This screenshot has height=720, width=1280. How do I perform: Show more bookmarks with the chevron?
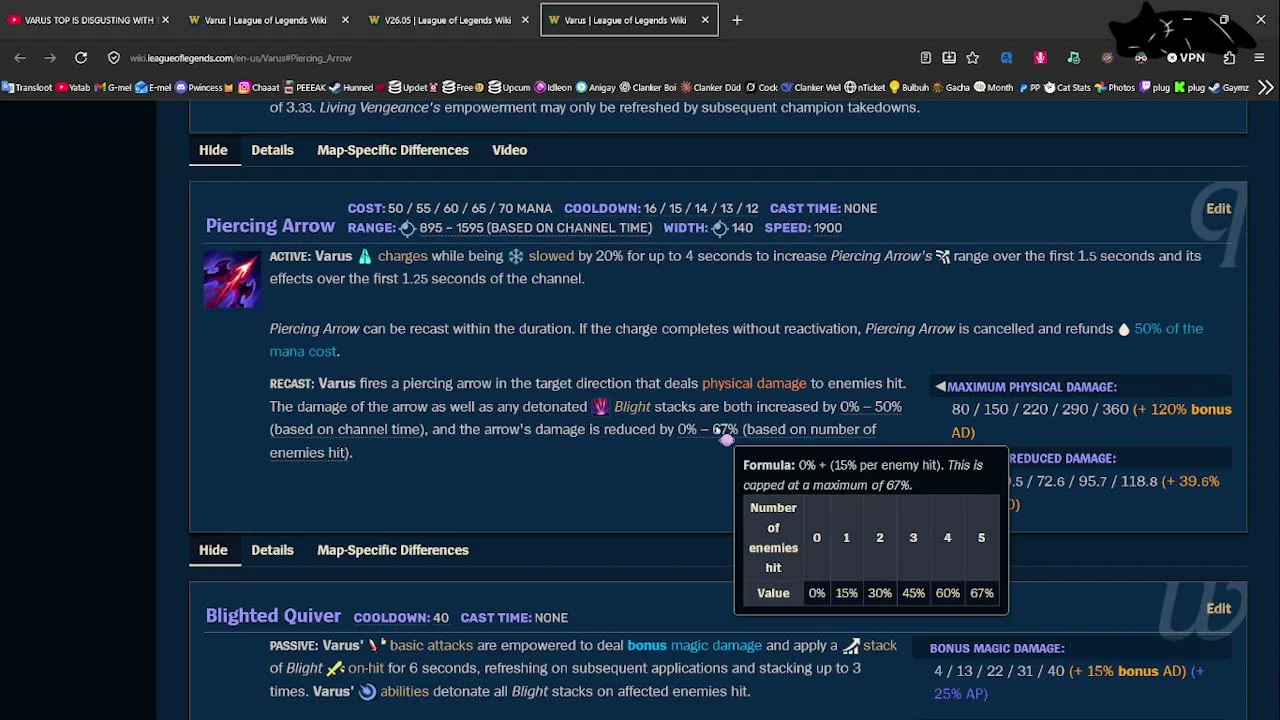point(1266,88)
